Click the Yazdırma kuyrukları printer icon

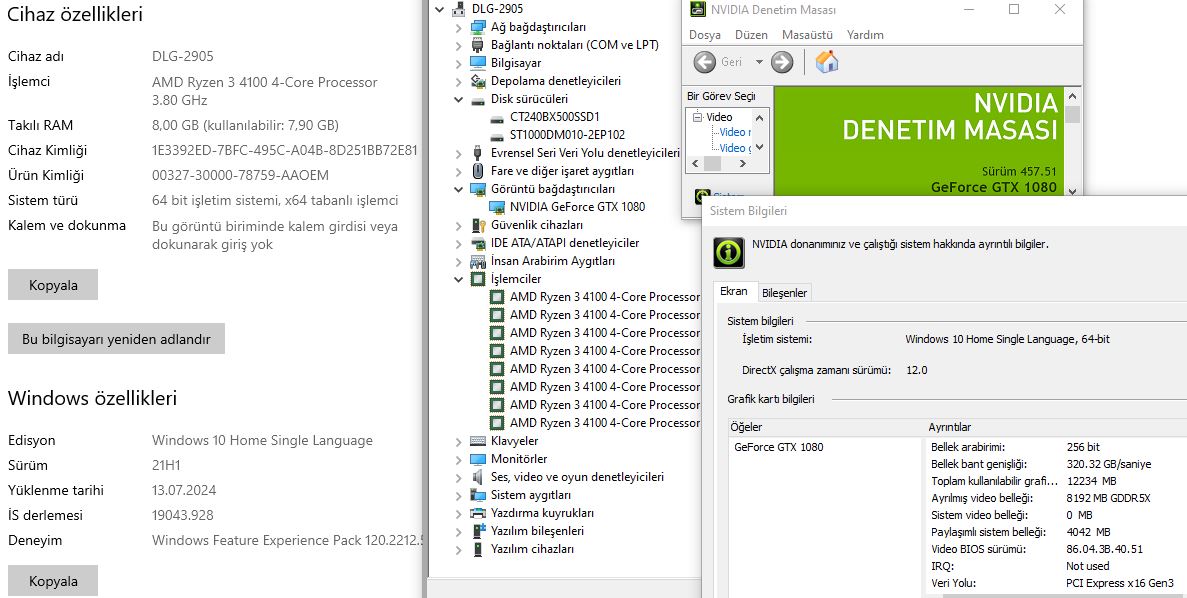(x=478, y=513)
